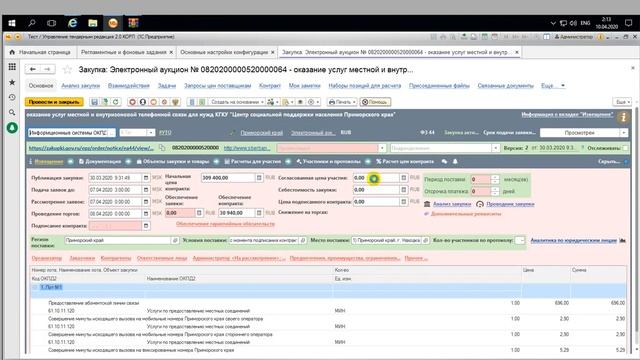Open calculator for Себестоимость закупки field

coord(403,190)
